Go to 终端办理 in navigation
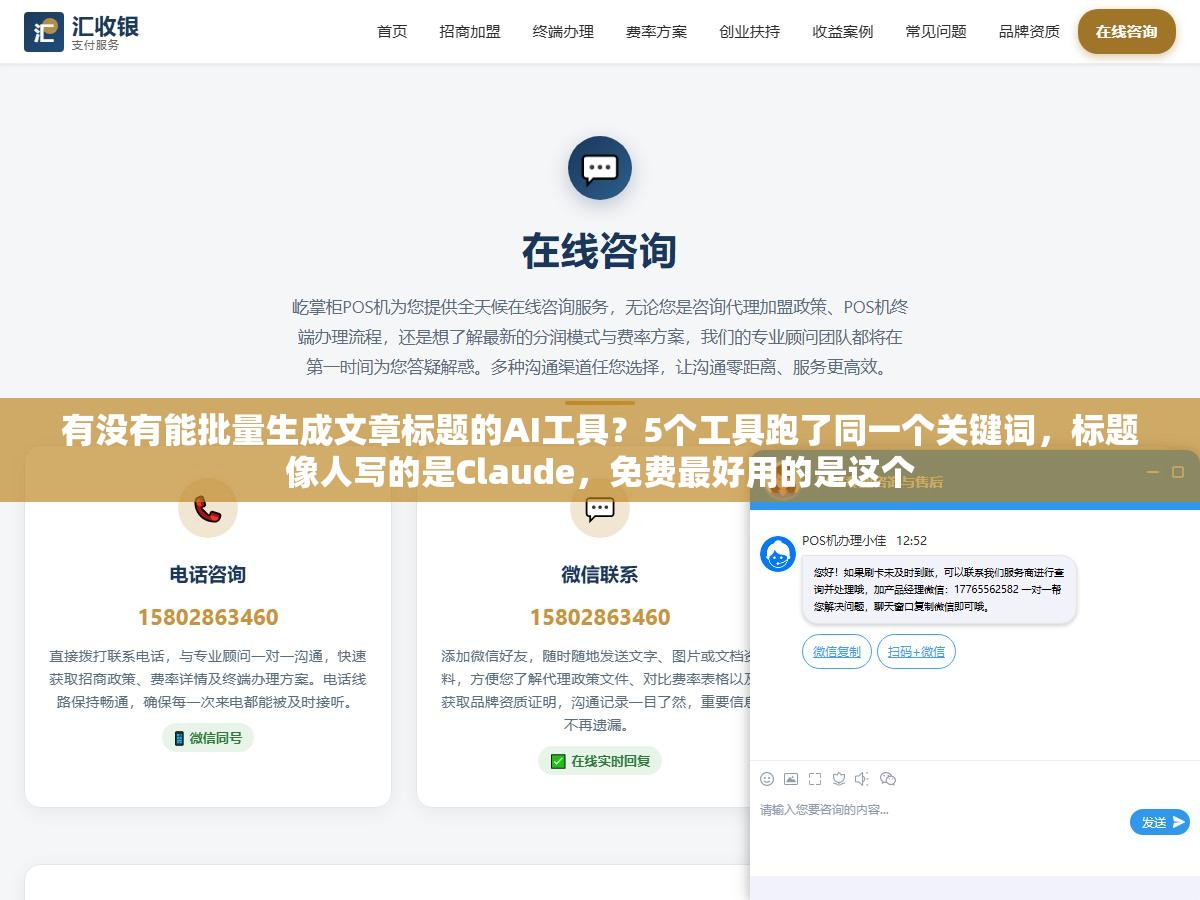The width and height of the screenshot is (1200, 900). 563,31
